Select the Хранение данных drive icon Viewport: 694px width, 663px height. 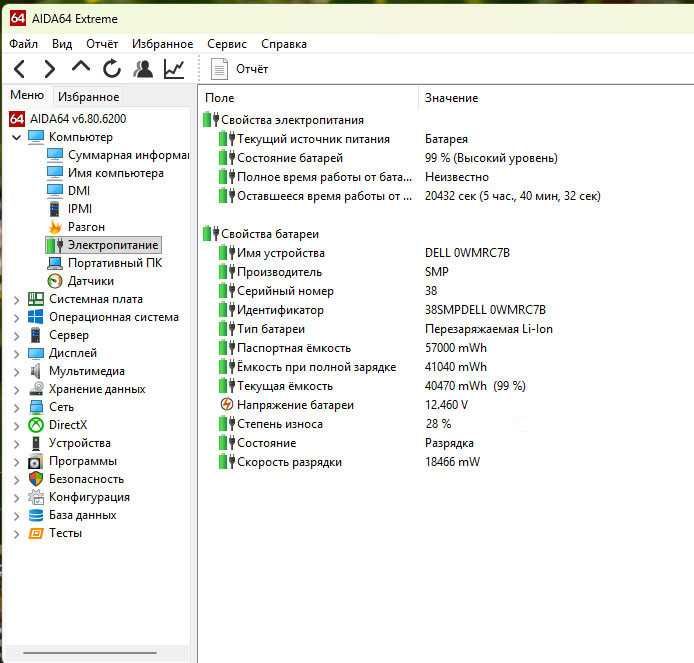click(36, 389)
